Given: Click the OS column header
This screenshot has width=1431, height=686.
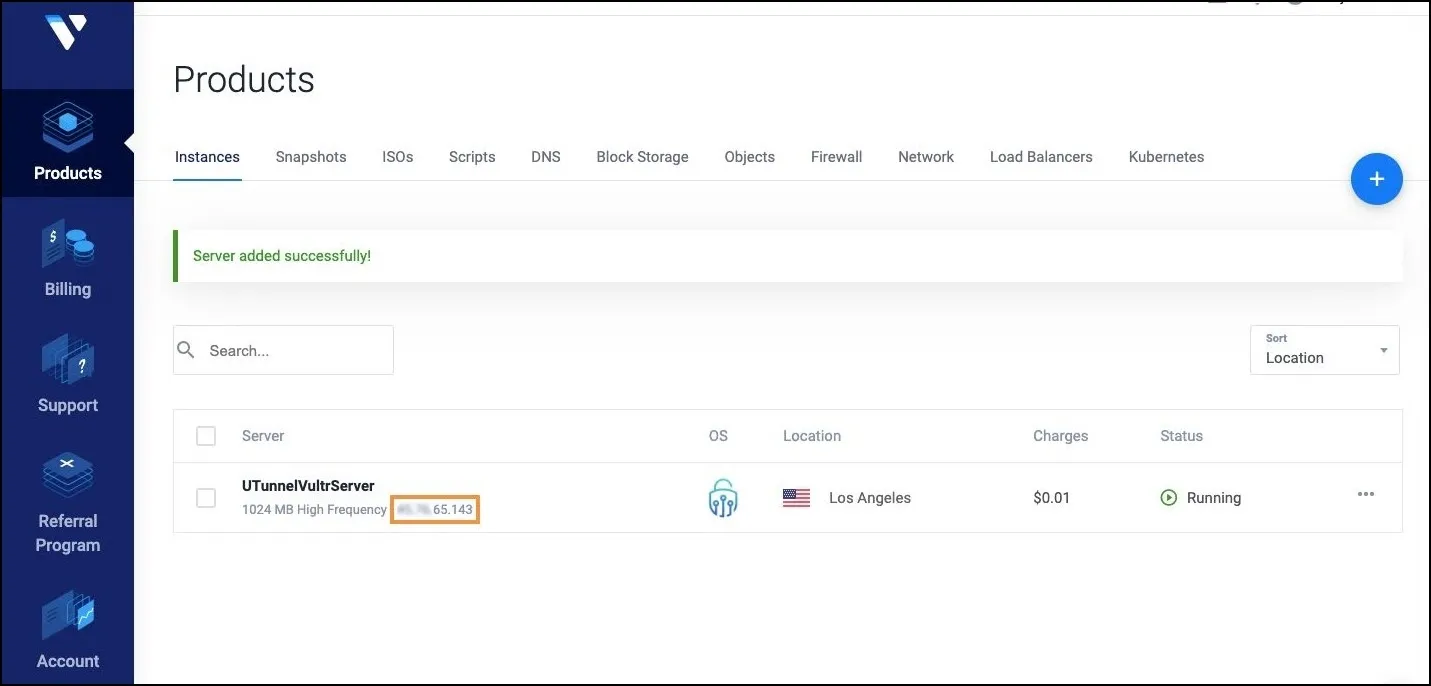Looking at the screenshot, I should click(718, 436).
